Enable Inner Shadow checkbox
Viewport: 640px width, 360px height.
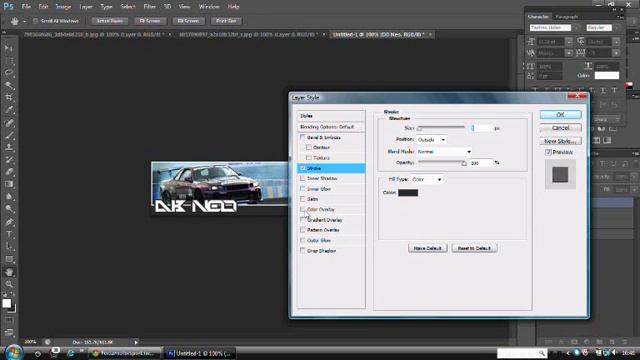click(x=302, y=178)
